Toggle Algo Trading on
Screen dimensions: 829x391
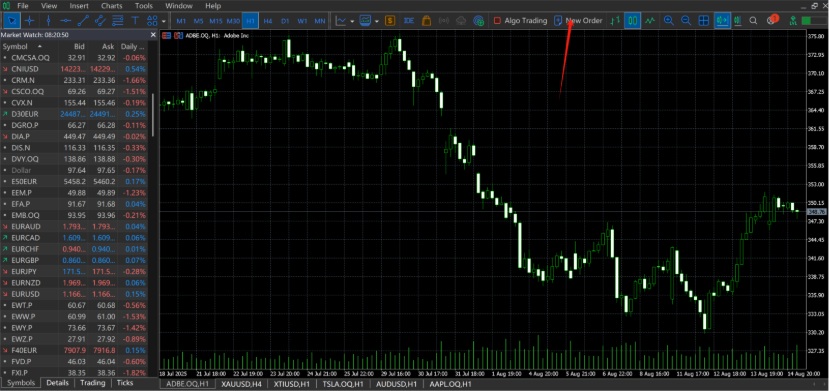tap(520, 21)
